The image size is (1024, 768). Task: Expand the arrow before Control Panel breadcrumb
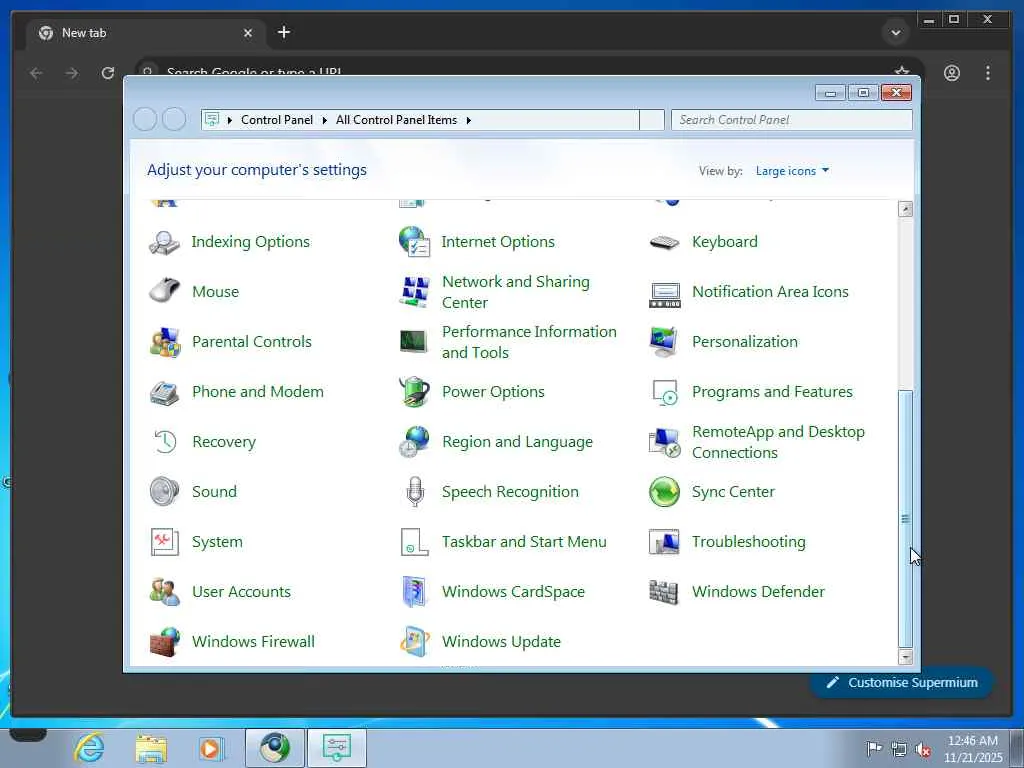coord(230,120)
